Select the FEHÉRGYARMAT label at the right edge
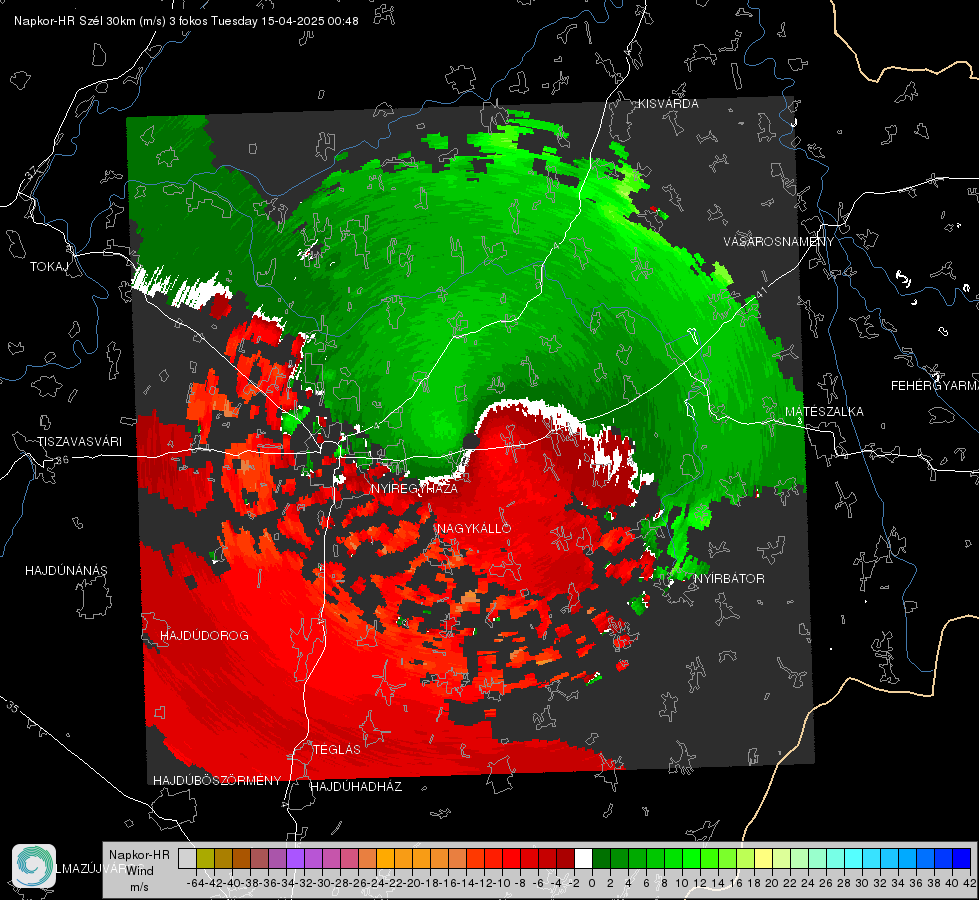 (x=935, y=386)
